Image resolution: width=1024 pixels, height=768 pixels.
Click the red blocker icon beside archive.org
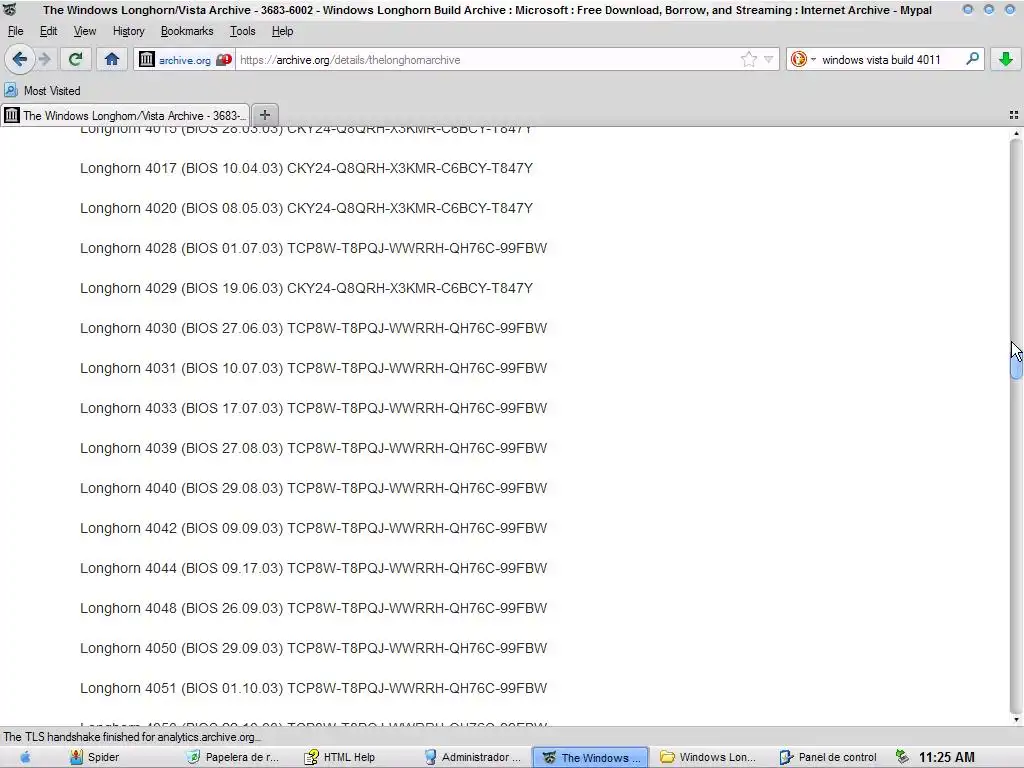[224, 59]
